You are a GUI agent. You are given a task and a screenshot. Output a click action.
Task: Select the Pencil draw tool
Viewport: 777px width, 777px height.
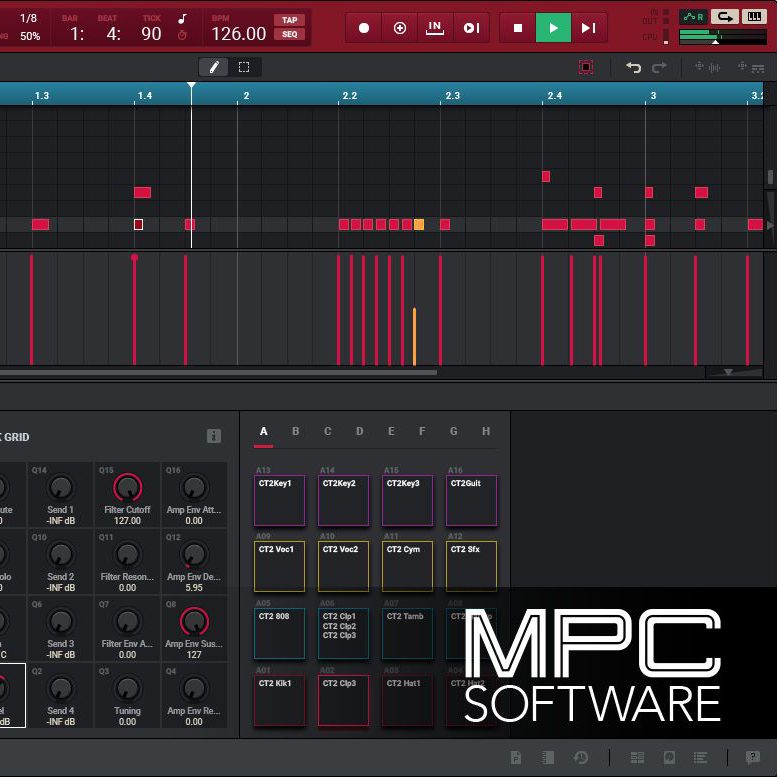point(214,67)
